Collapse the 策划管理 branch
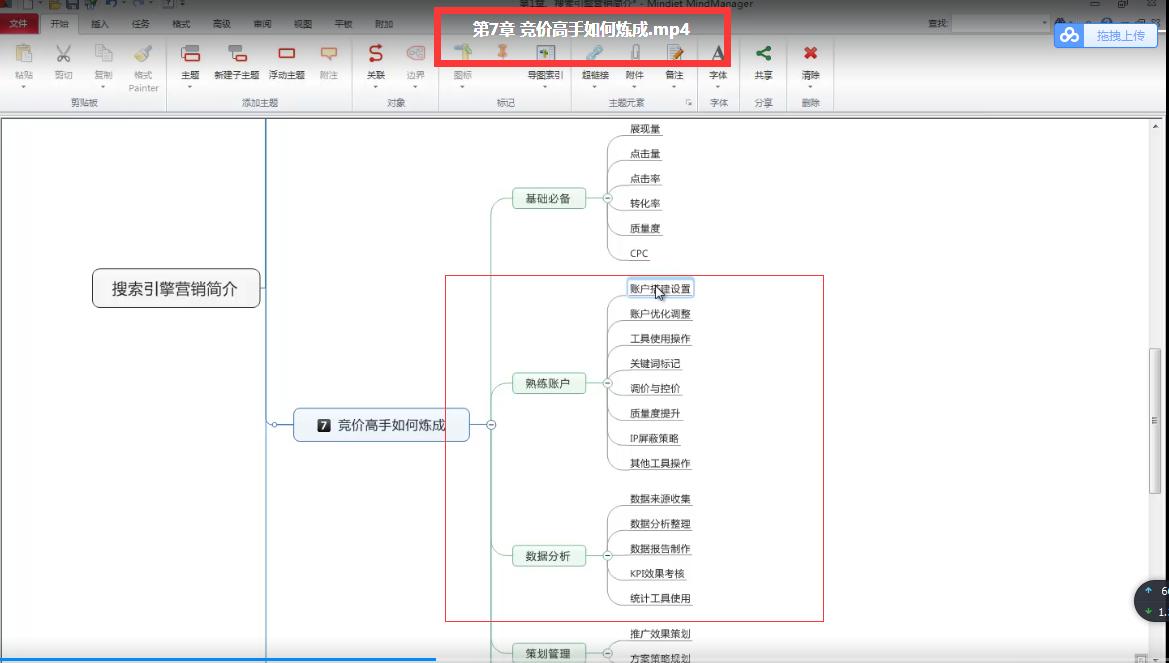The width and height of the screenshot is (1169, 663). coord(608,654)
